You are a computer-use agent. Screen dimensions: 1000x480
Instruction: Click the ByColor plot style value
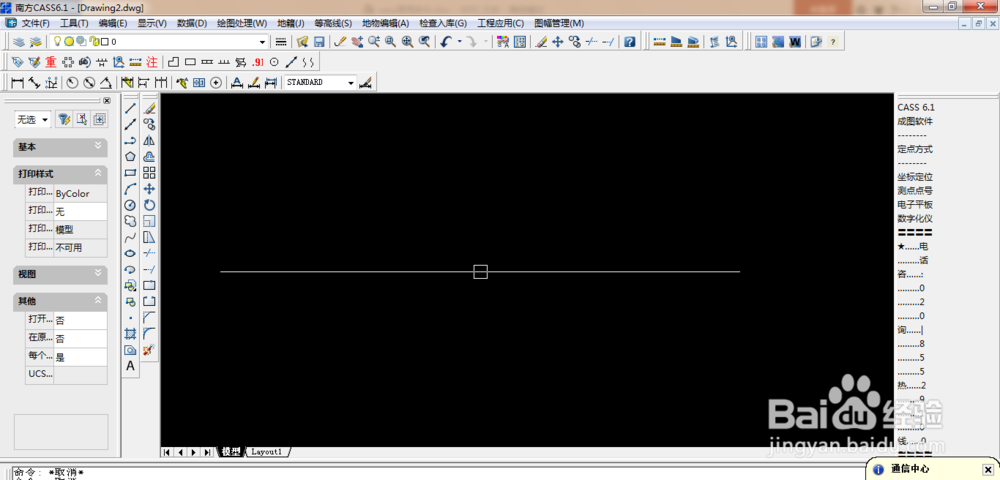coord(80,193)
